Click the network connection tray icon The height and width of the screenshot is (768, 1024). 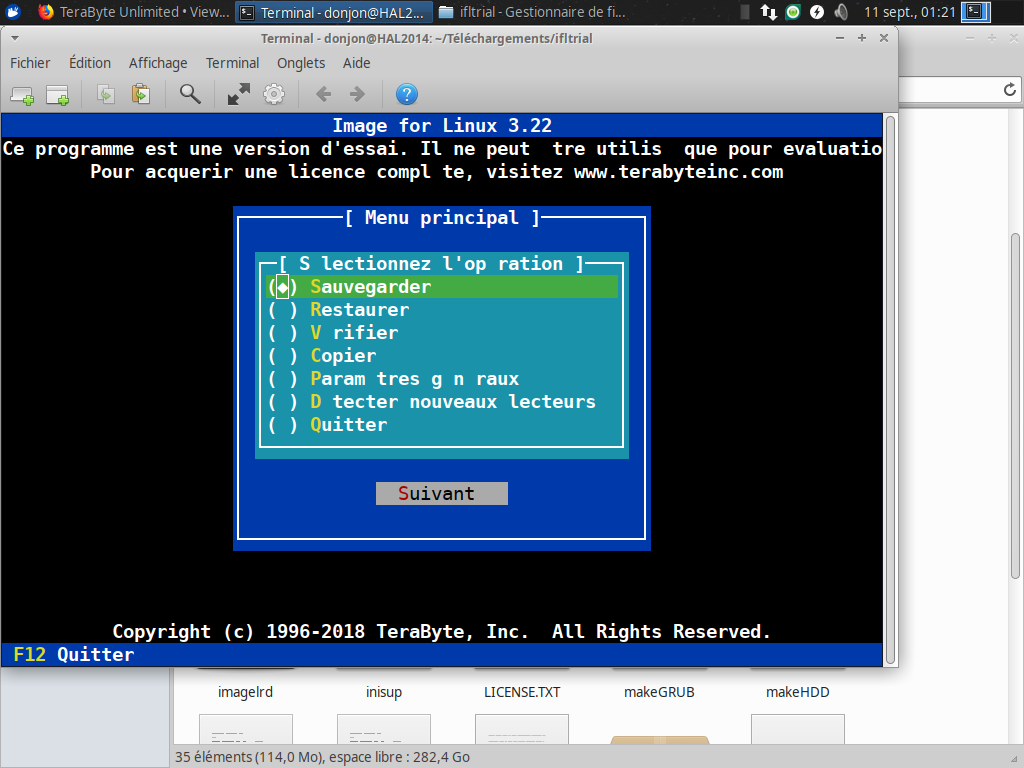tap(769, 12)
